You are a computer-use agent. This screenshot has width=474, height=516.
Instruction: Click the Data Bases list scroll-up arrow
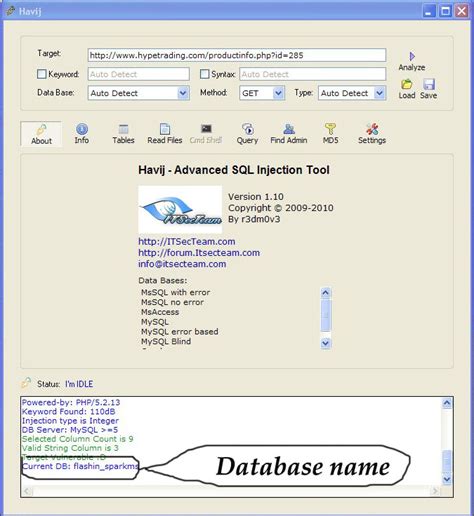(x=326, y=293)
